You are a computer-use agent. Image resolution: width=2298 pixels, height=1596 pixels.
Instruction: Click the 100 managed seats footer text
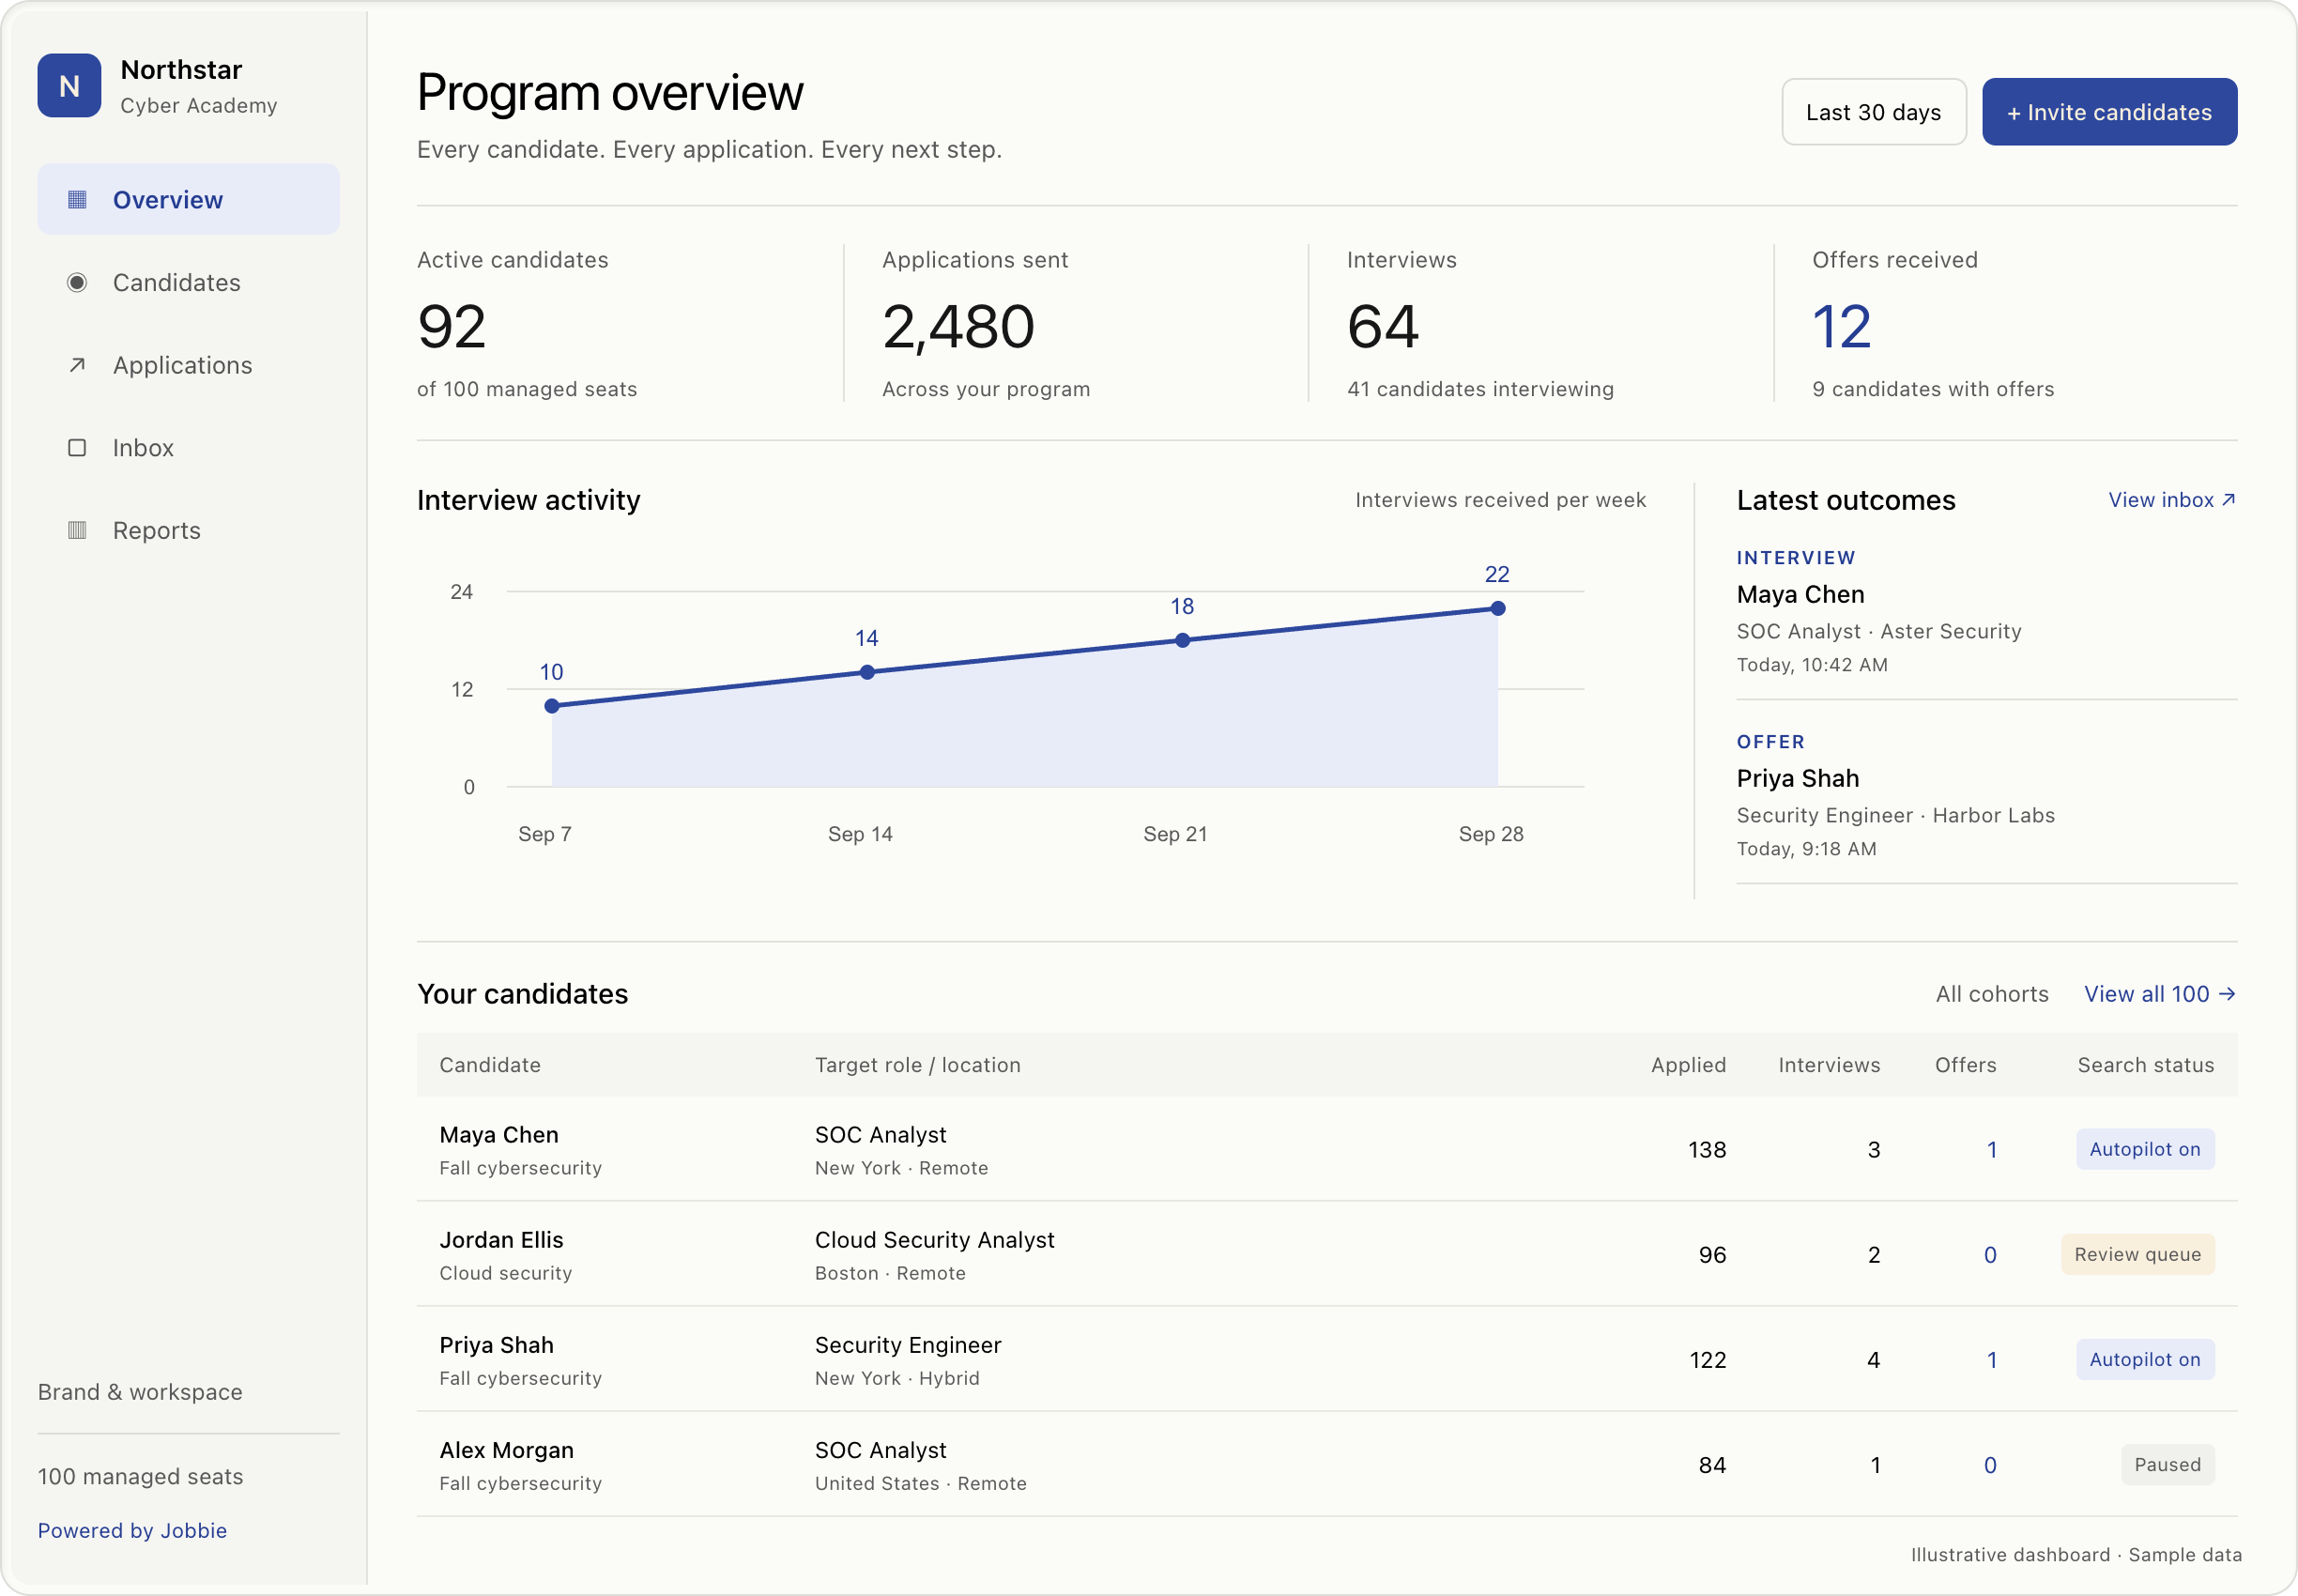(x=140, y=1477)
